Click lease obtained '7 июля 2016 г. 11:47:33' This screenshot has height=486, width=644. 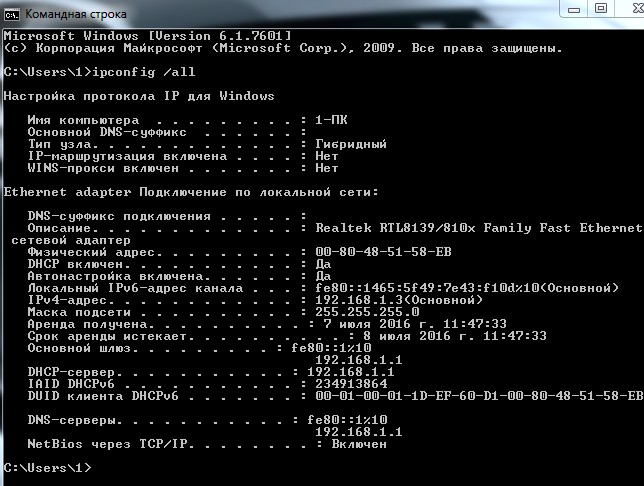click(x=415, y=324)
